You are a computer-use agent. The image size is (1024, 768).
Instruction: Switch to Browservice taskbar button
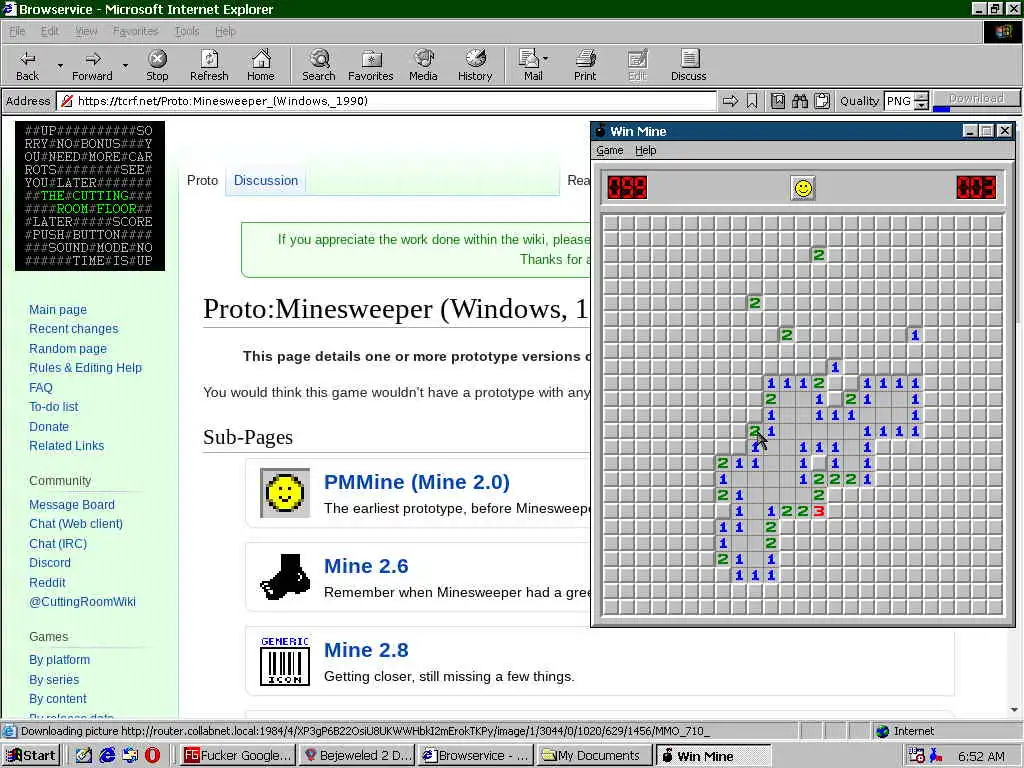[x=476, y=755]
